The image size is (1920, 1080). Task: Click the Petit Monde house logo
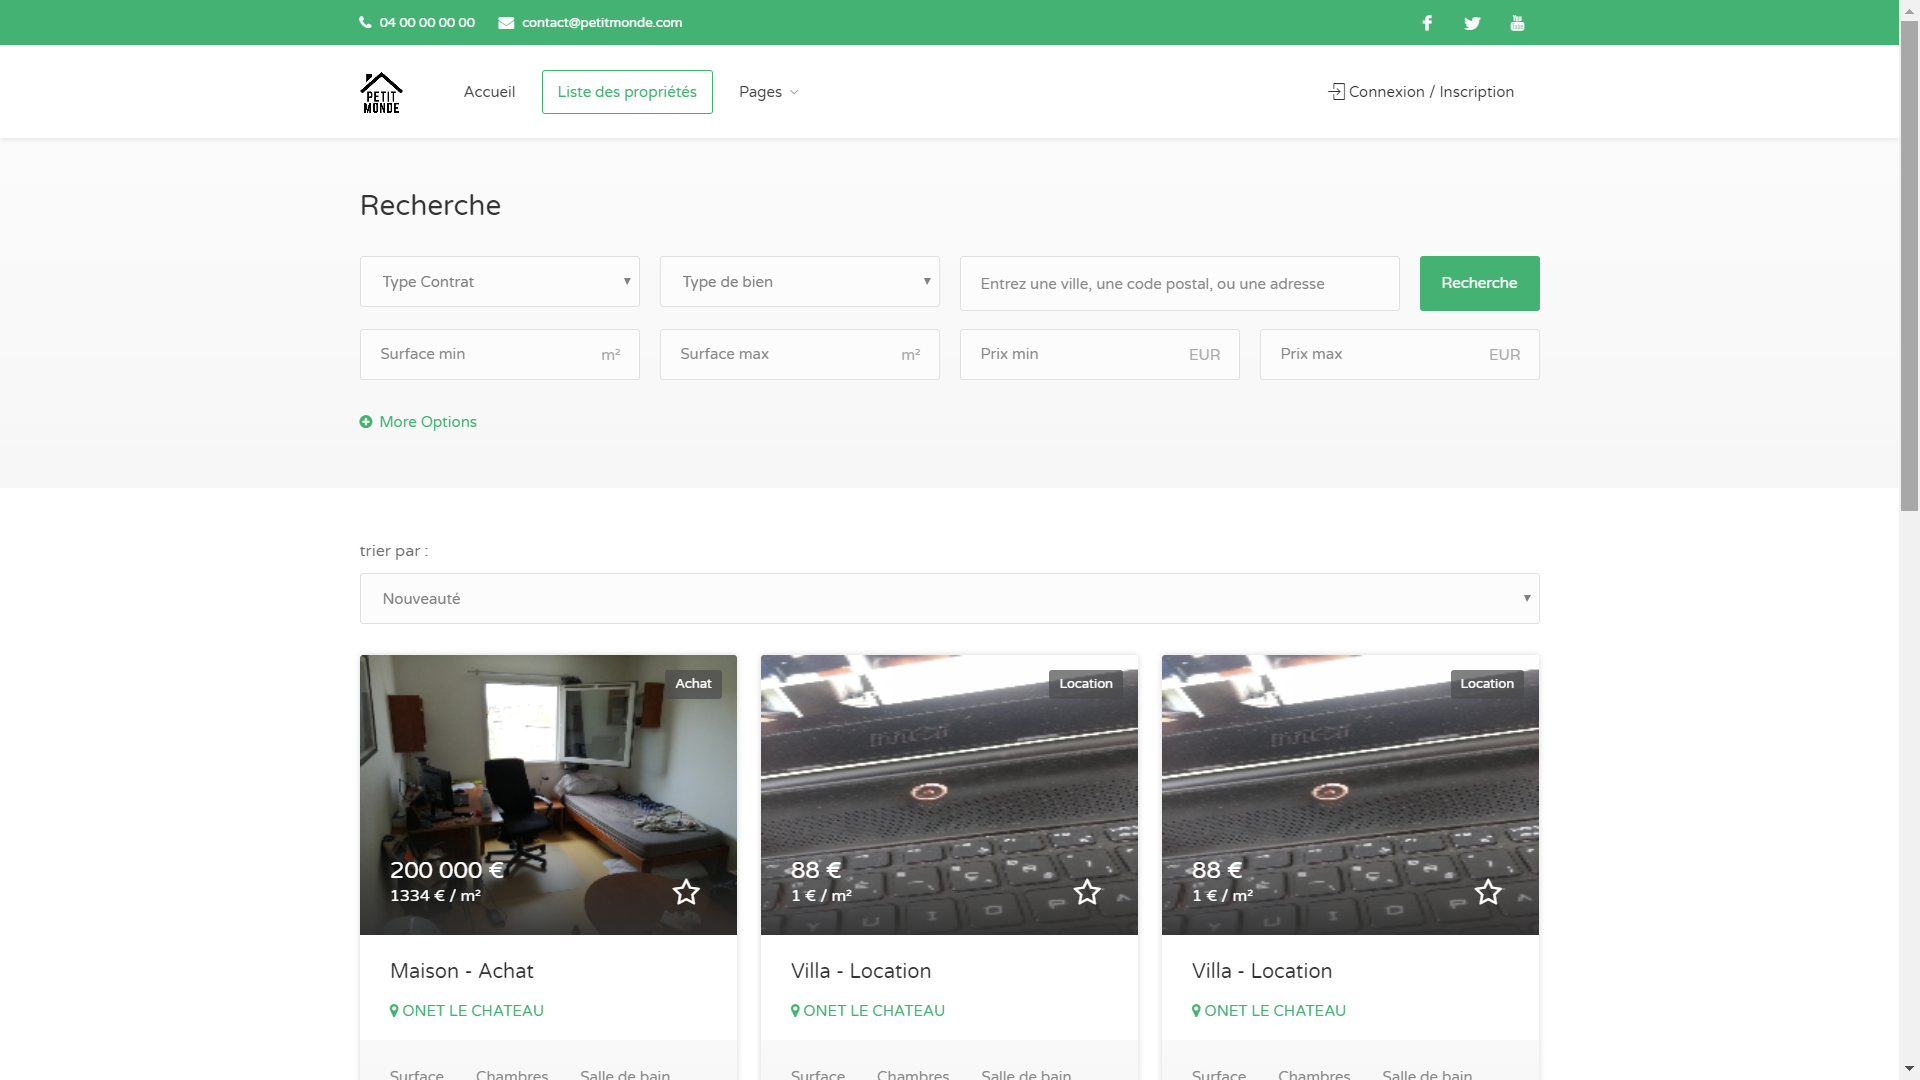[x=381, y=92]
